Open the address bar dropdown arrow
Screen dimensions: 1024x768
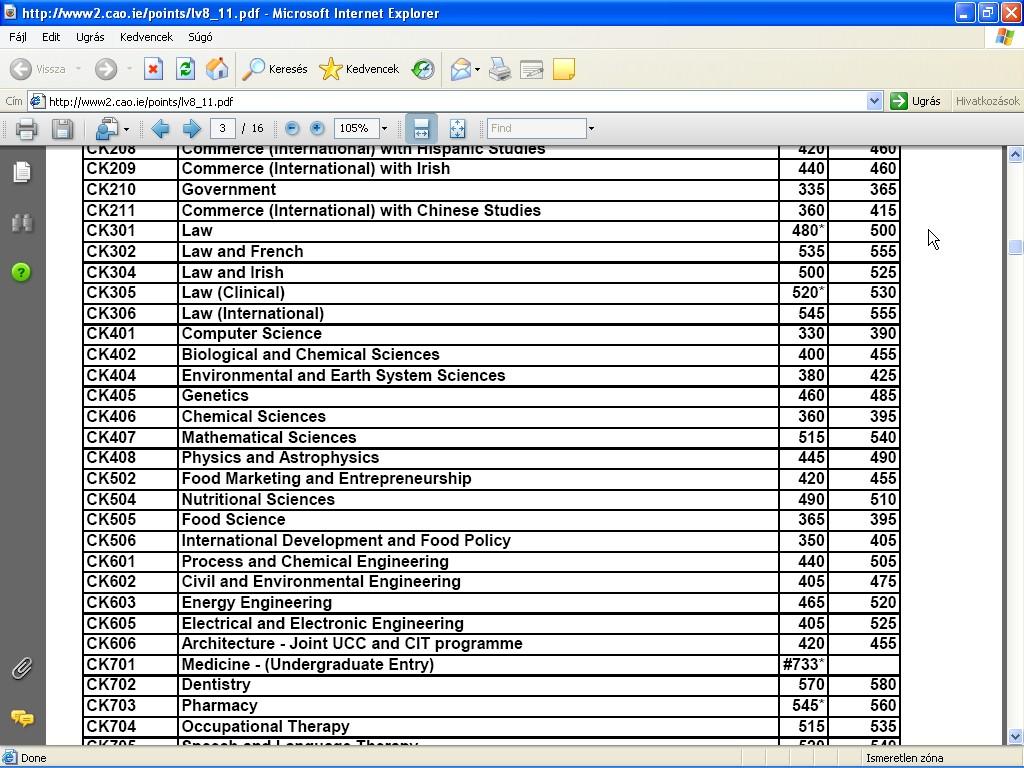[874, 101]
